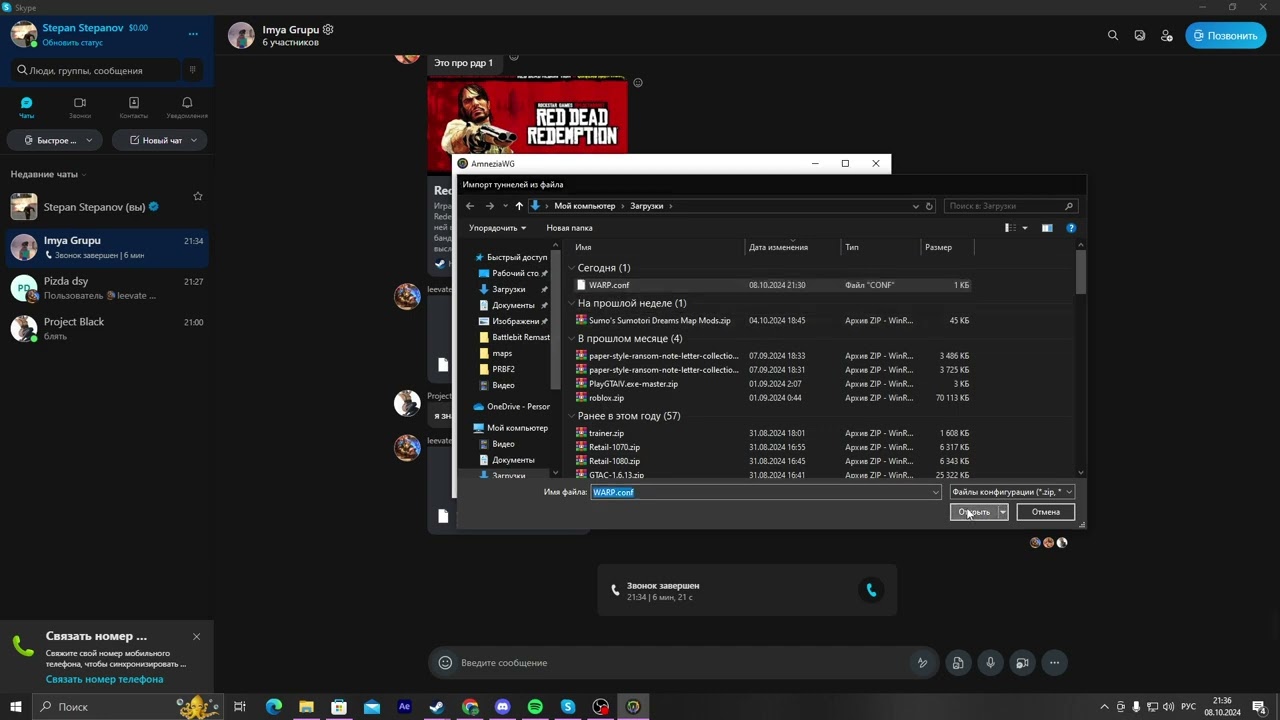Switch to the Skype Calls tab

pyautogui.click(x=80, y=108)
